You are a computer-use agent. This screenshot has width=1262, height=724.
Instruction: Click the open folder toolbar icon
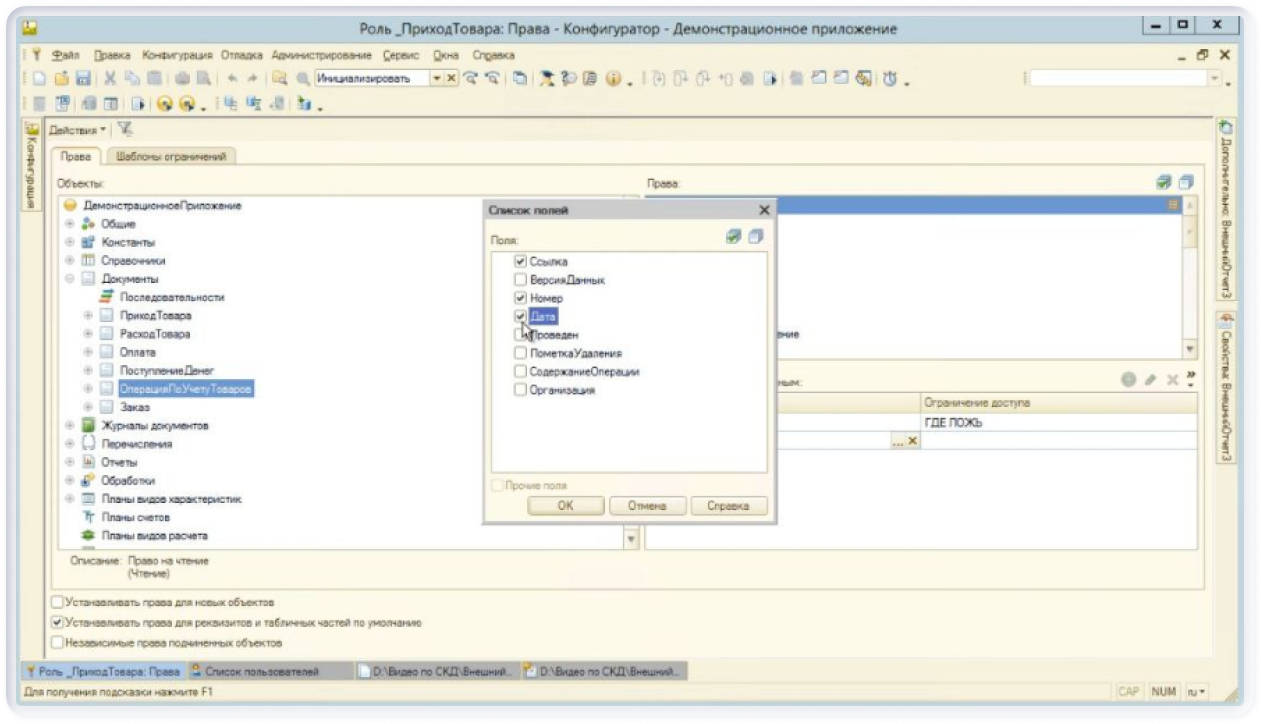tap(61, 78)
